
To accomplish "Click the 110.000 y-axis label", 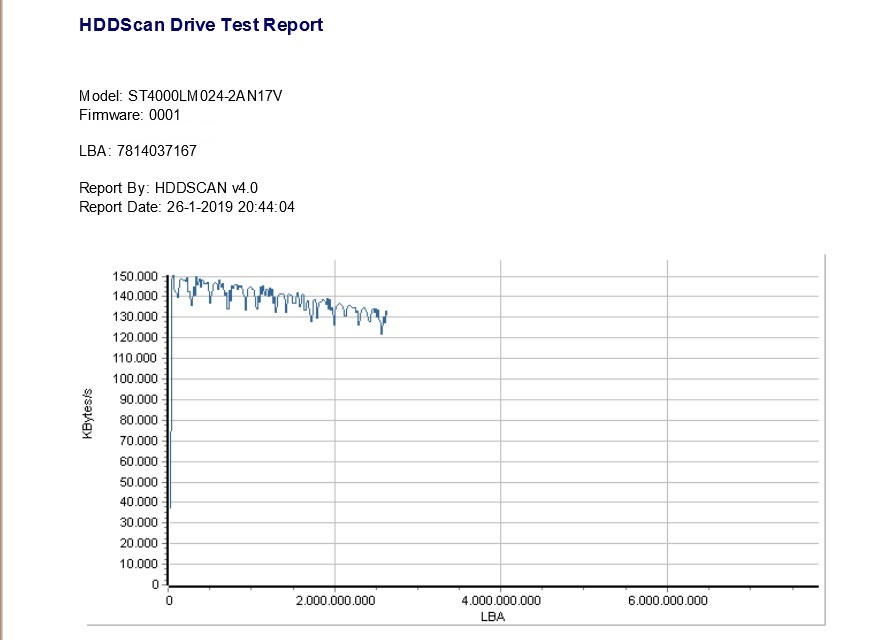I will (135, 358).
